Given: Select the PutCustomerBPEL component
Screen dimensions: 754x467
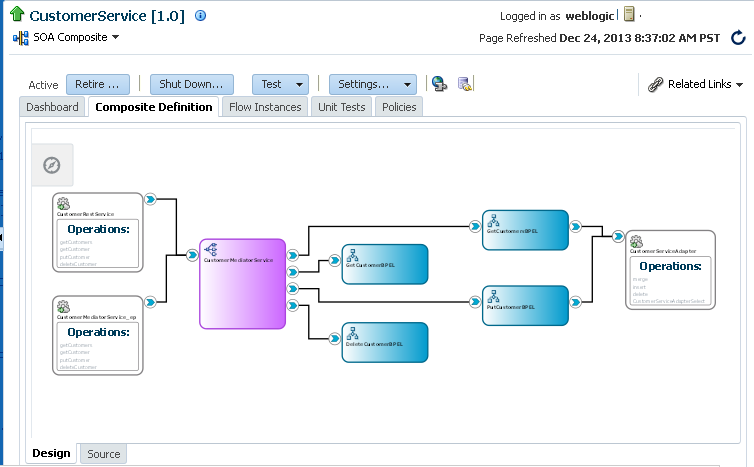Looking at the screenshot, I should tap(525, 306).
